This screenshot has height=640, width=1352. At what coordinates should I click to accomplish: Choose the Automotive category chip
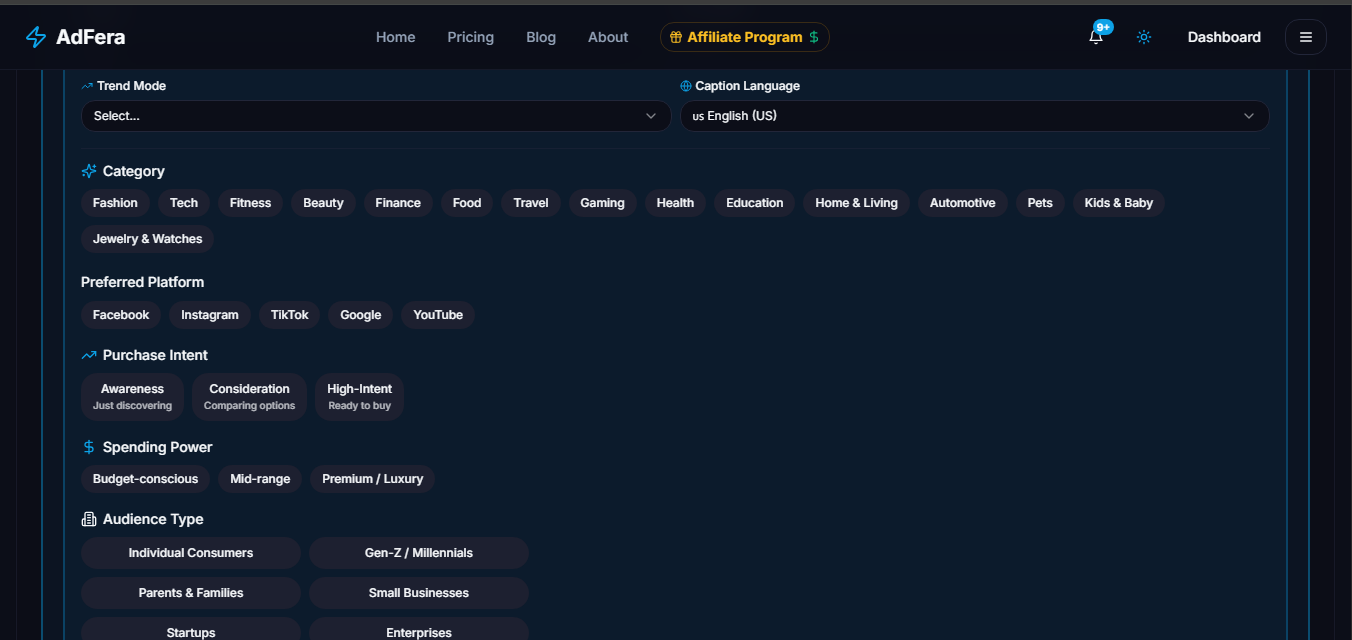(963, 203)
